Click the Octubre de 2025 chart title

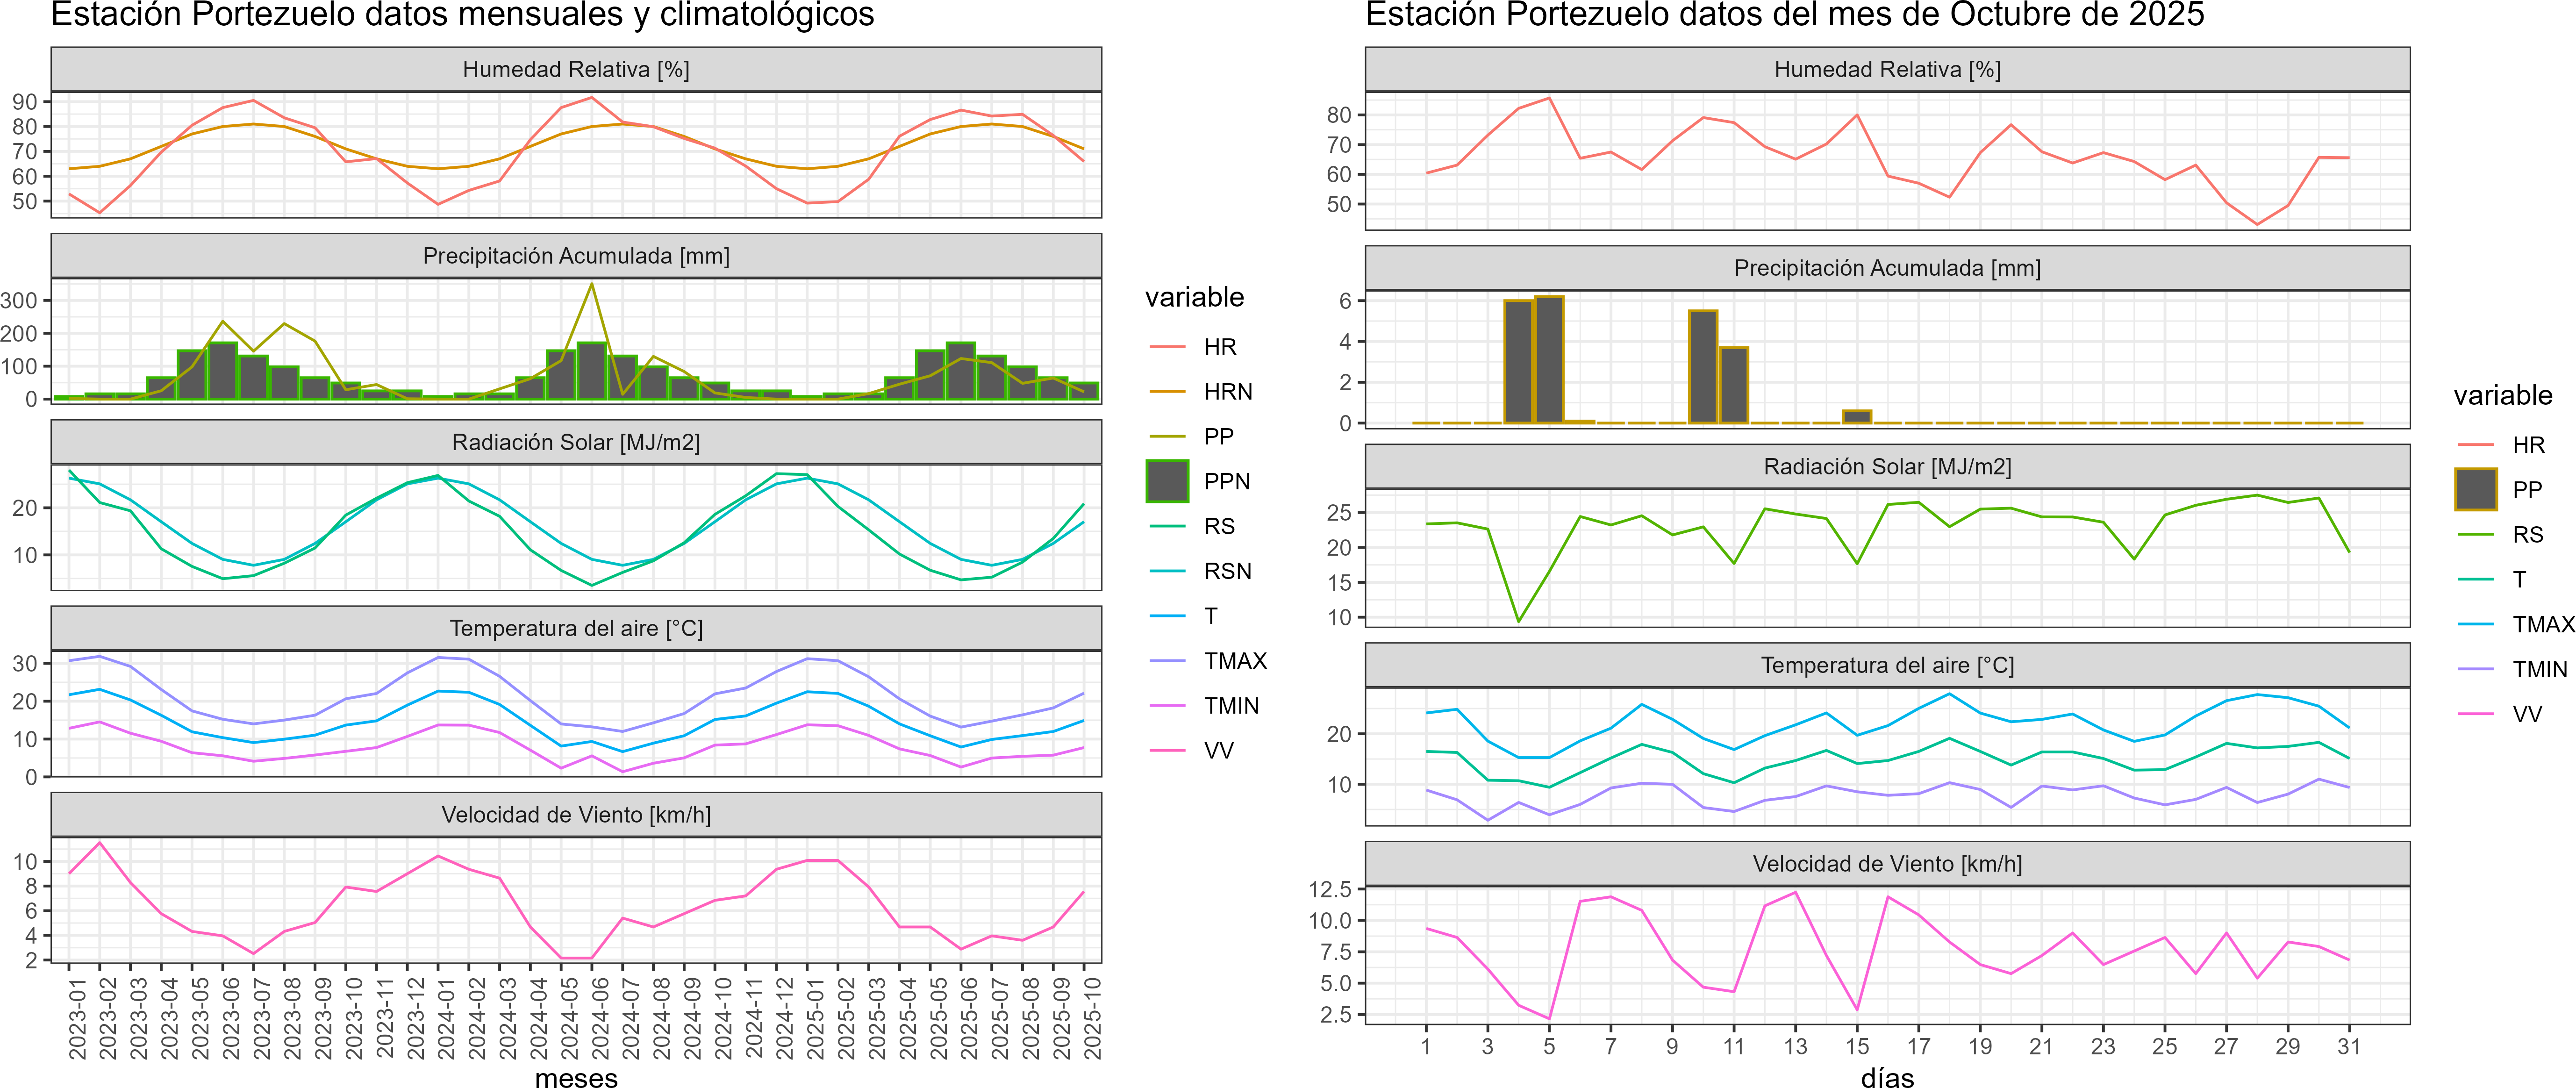coord(1784,15)
